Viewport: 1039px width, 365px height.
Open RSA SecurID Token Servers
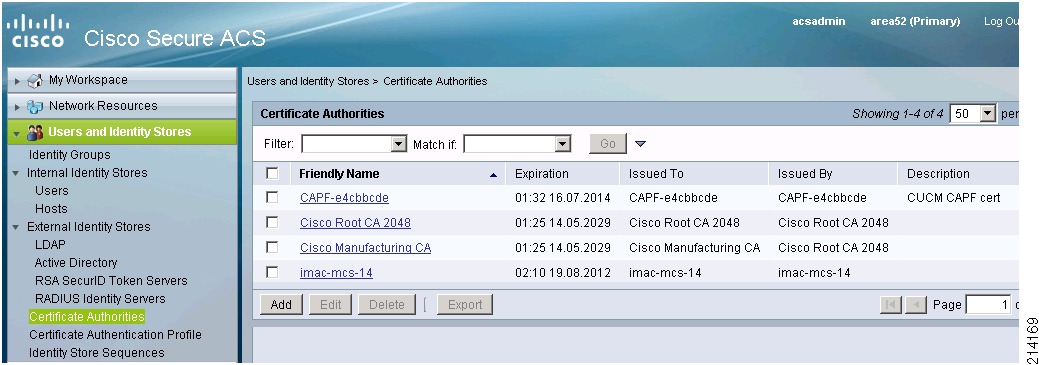click(x=111, y=281)
